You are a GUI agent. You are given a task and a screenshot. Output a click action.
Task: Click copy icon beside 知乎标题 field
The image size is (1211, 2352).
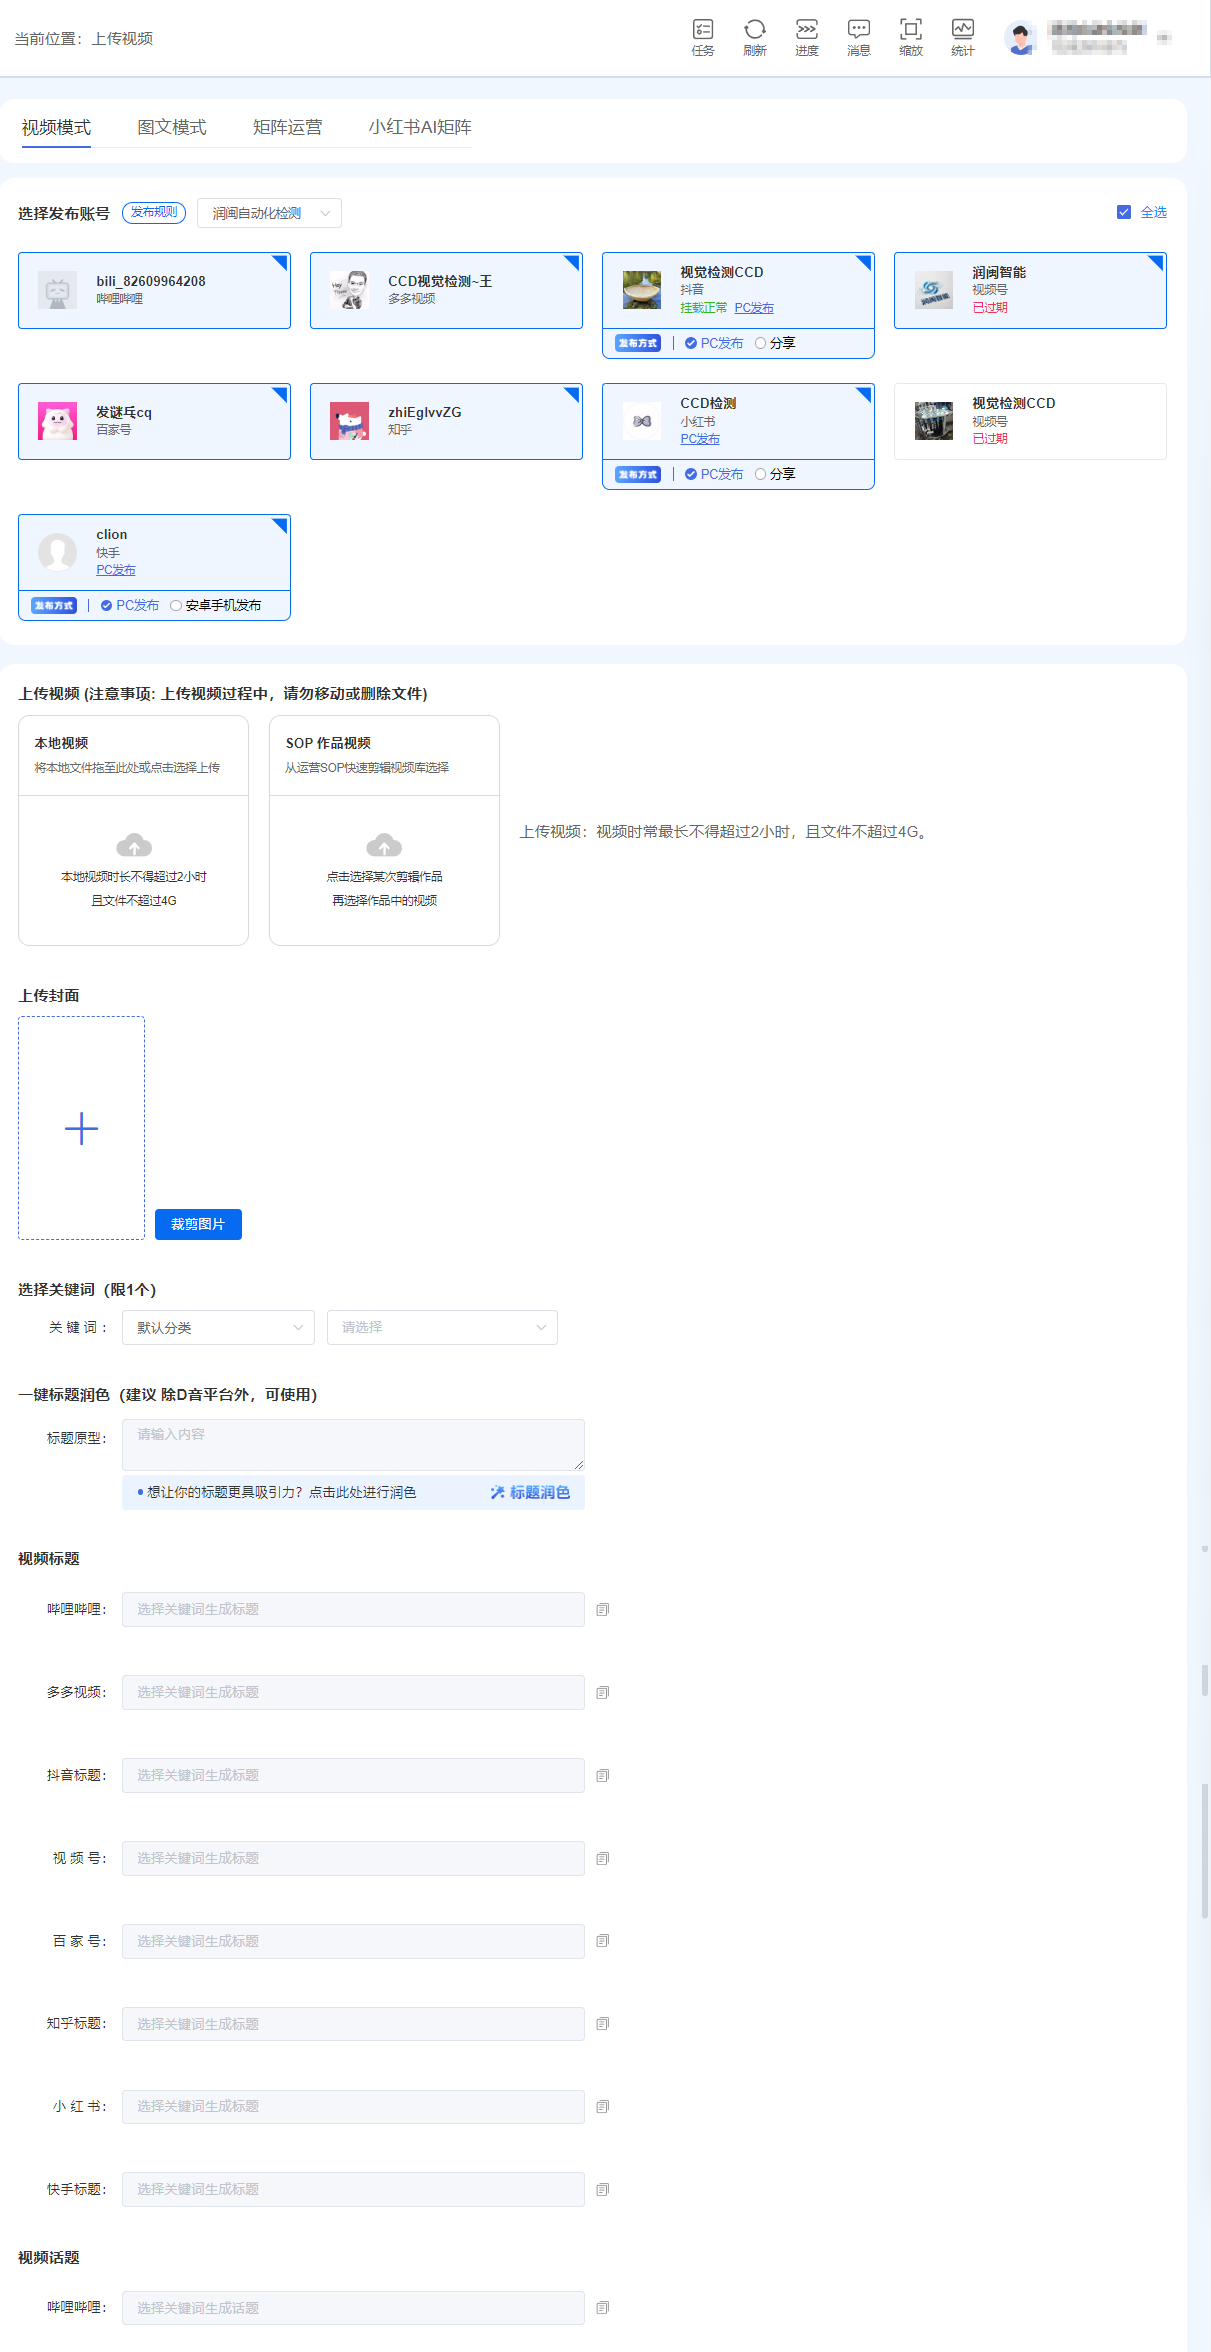[602, 2023]
